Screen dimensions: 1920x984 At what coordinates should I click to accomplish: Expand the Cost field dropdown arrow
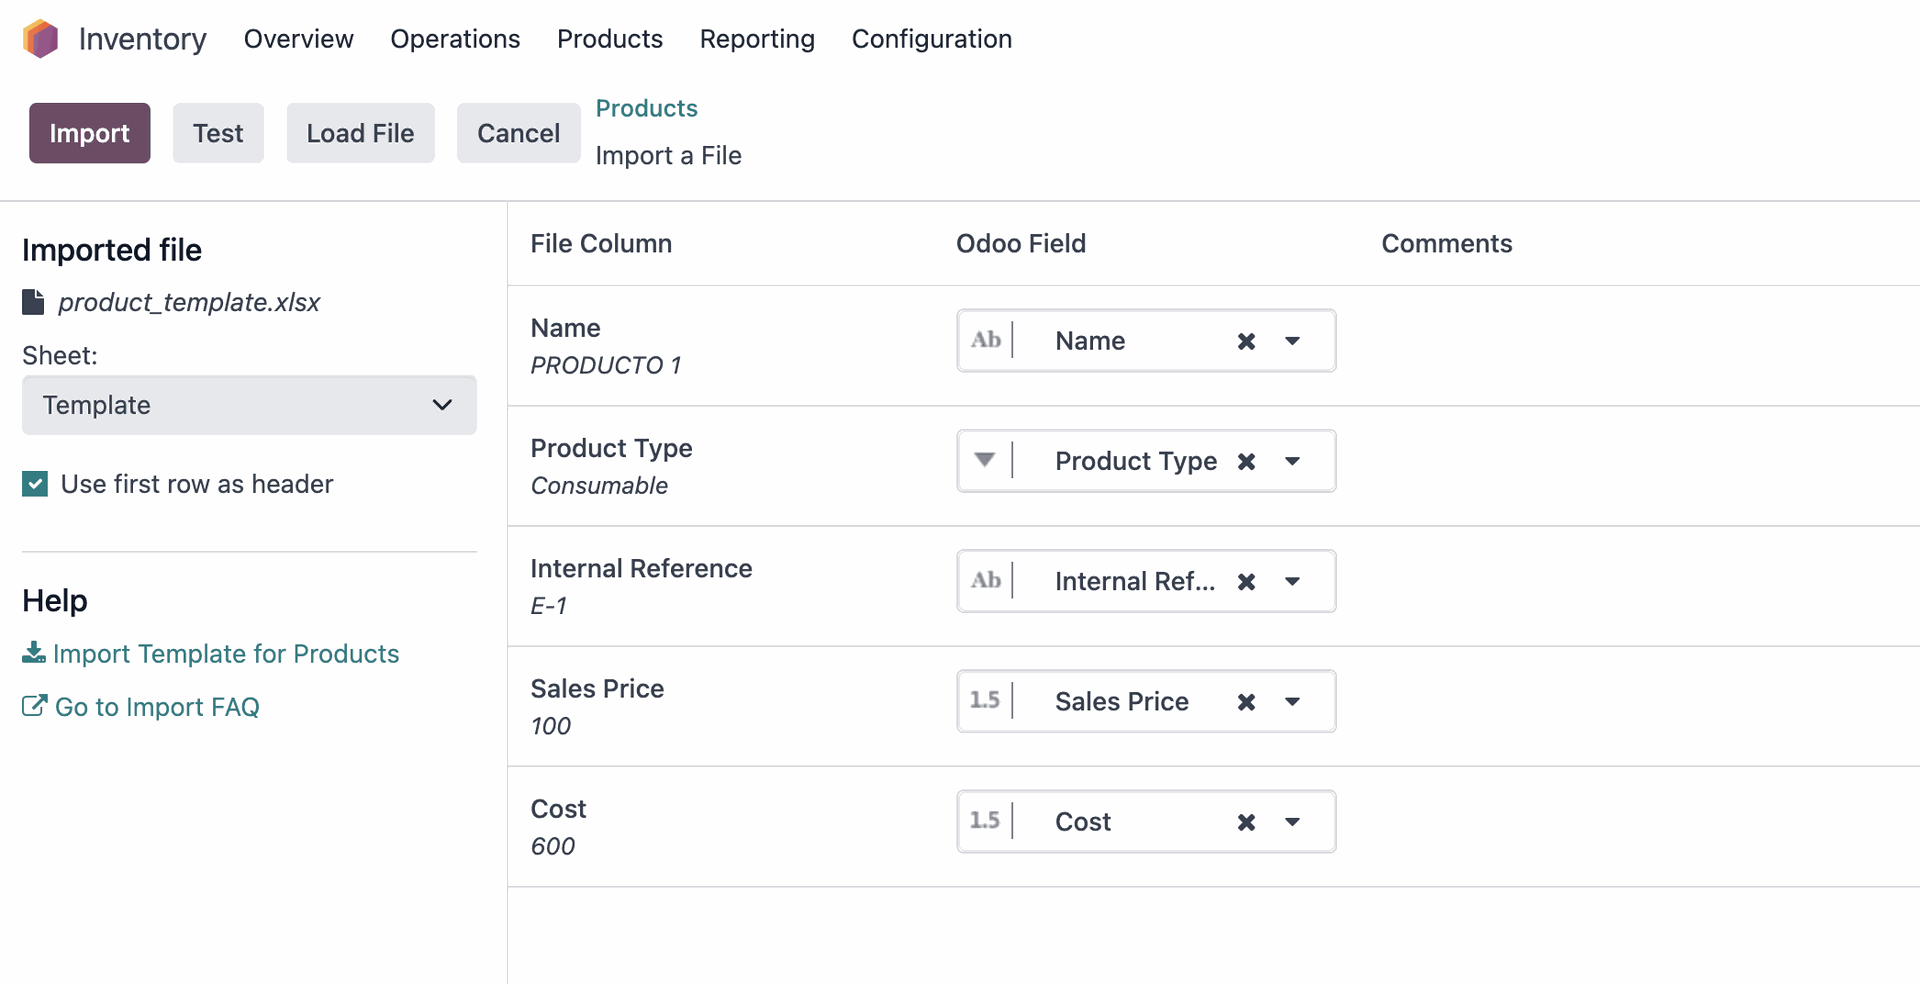[x=1292, y=822]
